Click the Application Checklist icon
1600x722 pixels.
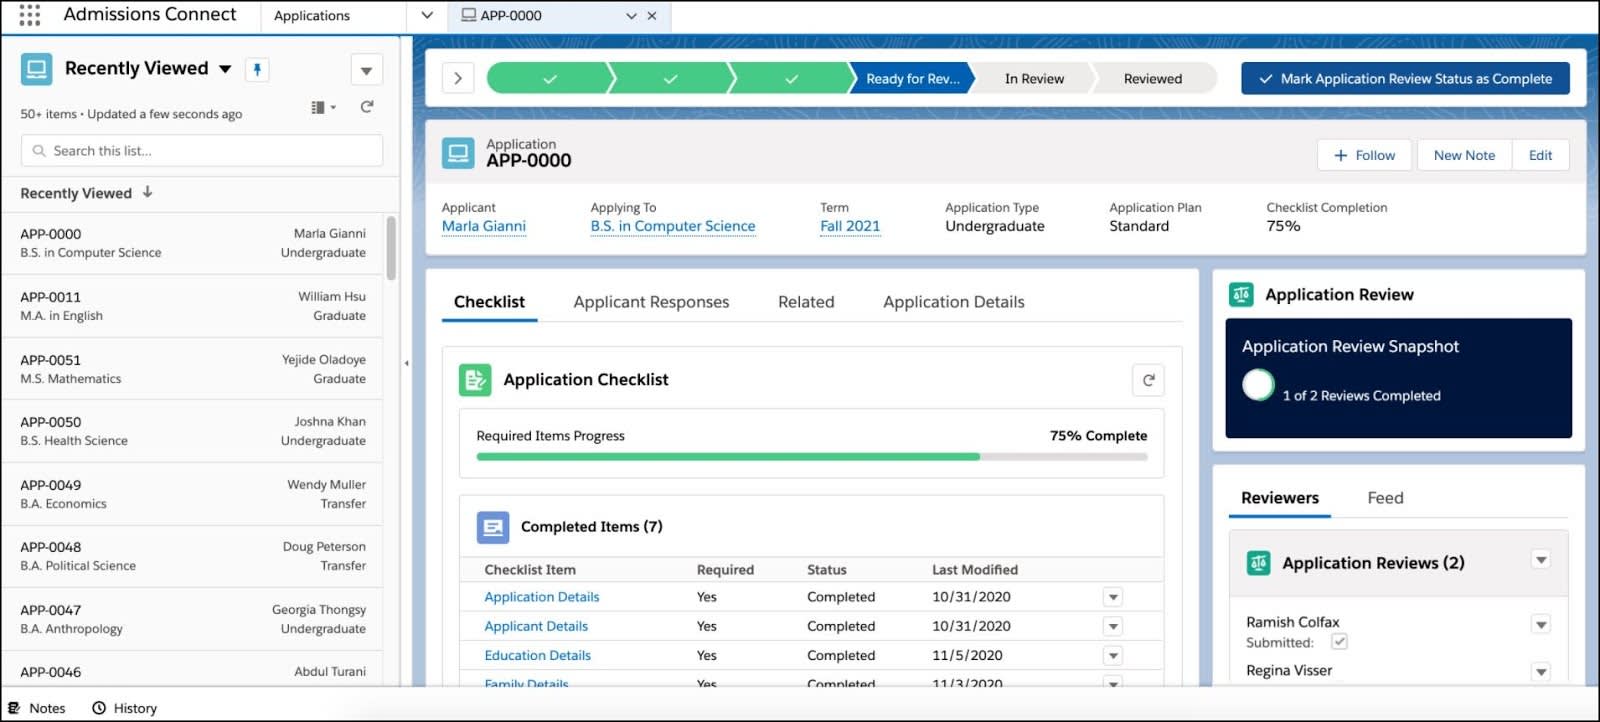tap(475, 380)
